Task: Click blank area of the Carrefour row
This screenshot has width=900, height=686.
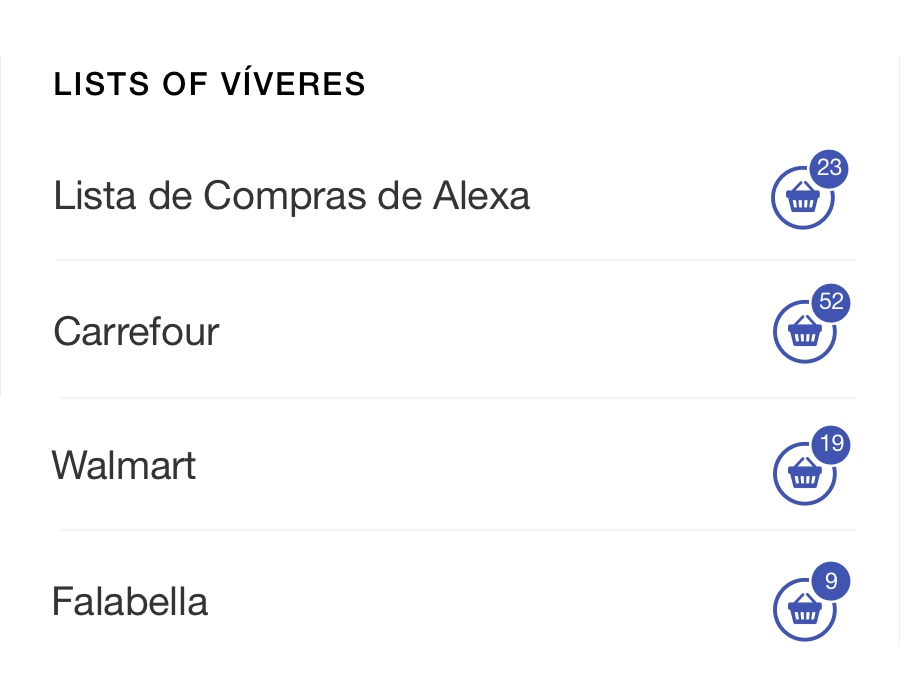Action: (x=500, y=331)
